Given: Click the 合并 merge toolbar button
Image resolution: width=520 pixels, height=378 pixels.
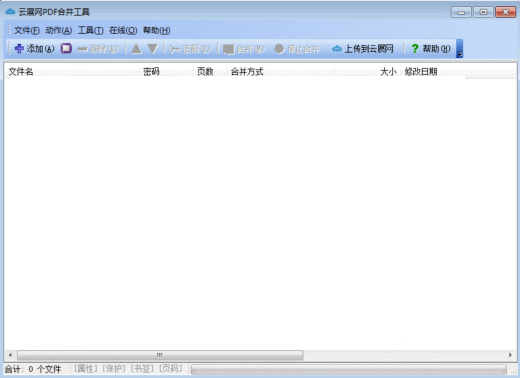Looking at the screenshot, I should [x=243, y=49].
